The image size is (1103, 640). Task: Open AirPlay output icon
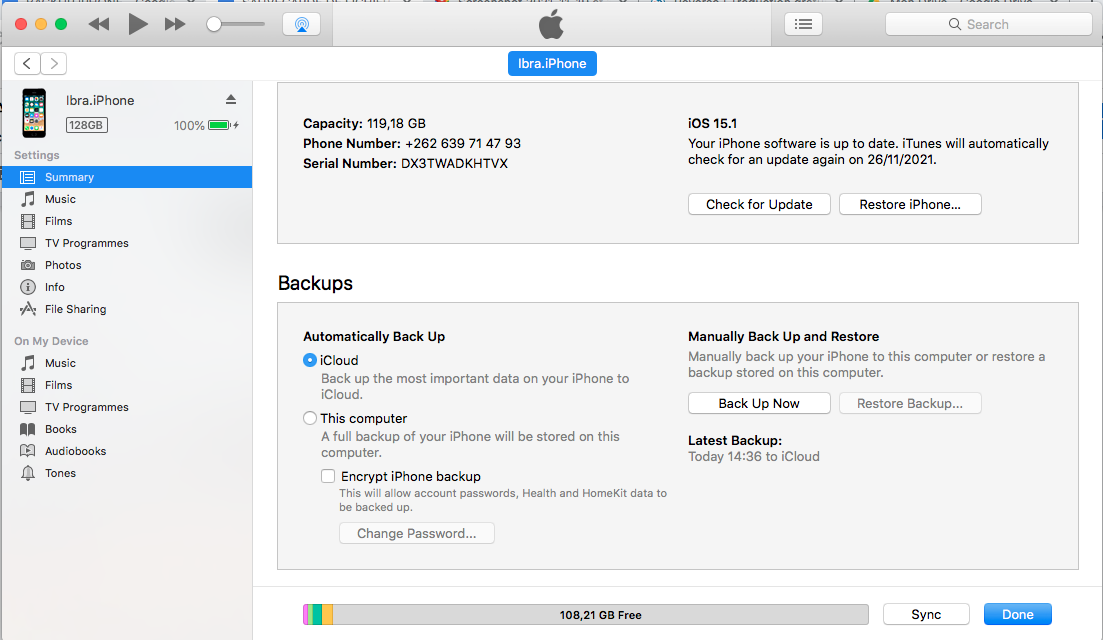302,24
